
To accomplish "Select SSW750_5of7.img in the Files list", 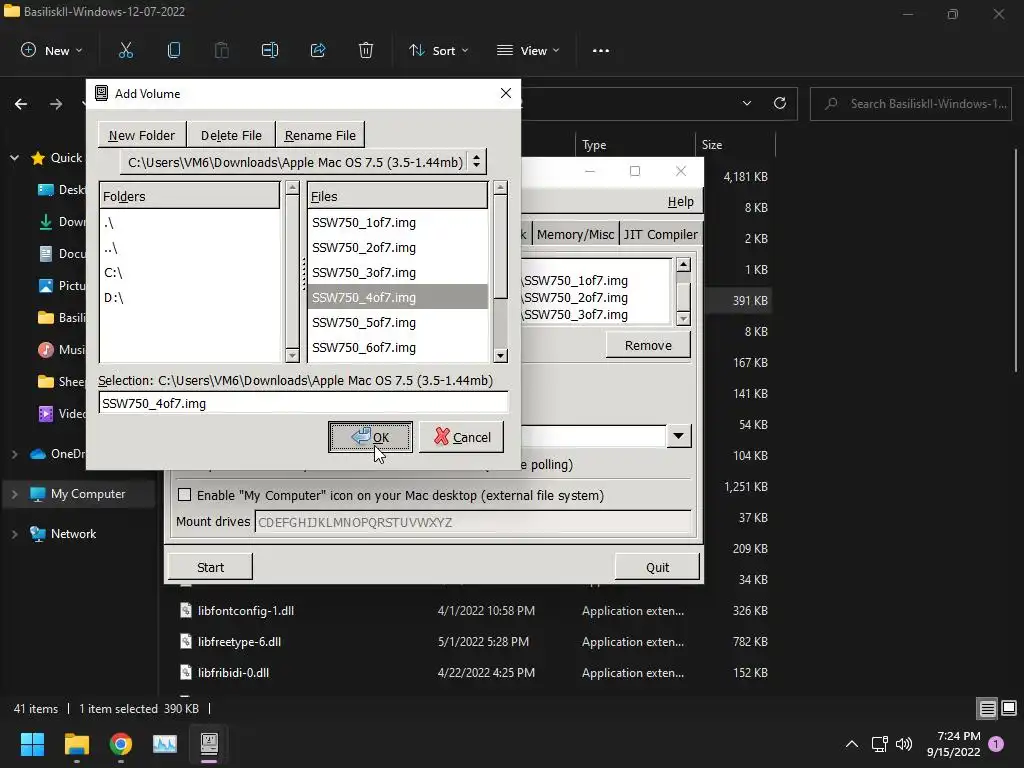I will [x=397, y=323].
